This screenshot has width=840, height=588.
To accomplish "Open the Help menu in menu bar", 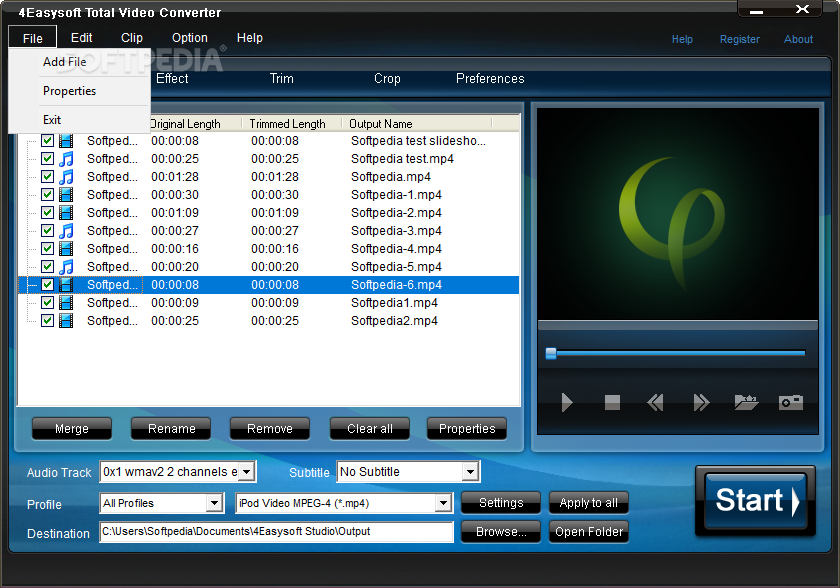I will [250, 38].
